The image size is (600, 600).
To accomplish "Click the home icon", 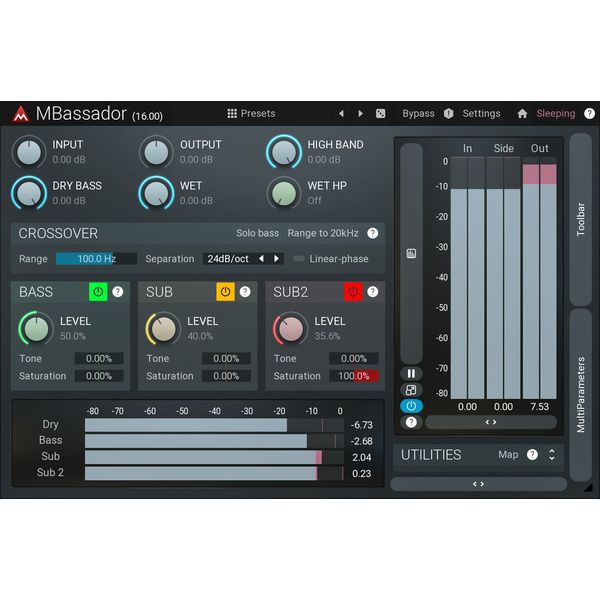I will pyautogui.click(x=522, y=114).
